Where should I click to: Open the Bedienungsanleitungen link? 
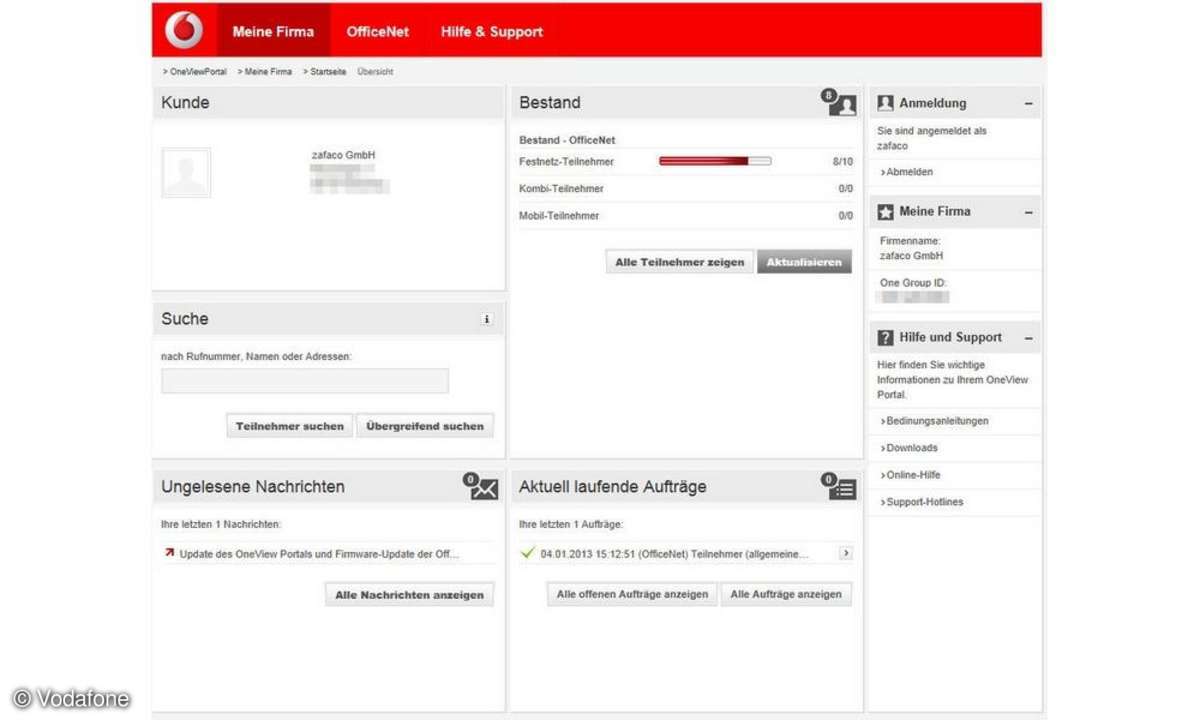tap(935, 421)
